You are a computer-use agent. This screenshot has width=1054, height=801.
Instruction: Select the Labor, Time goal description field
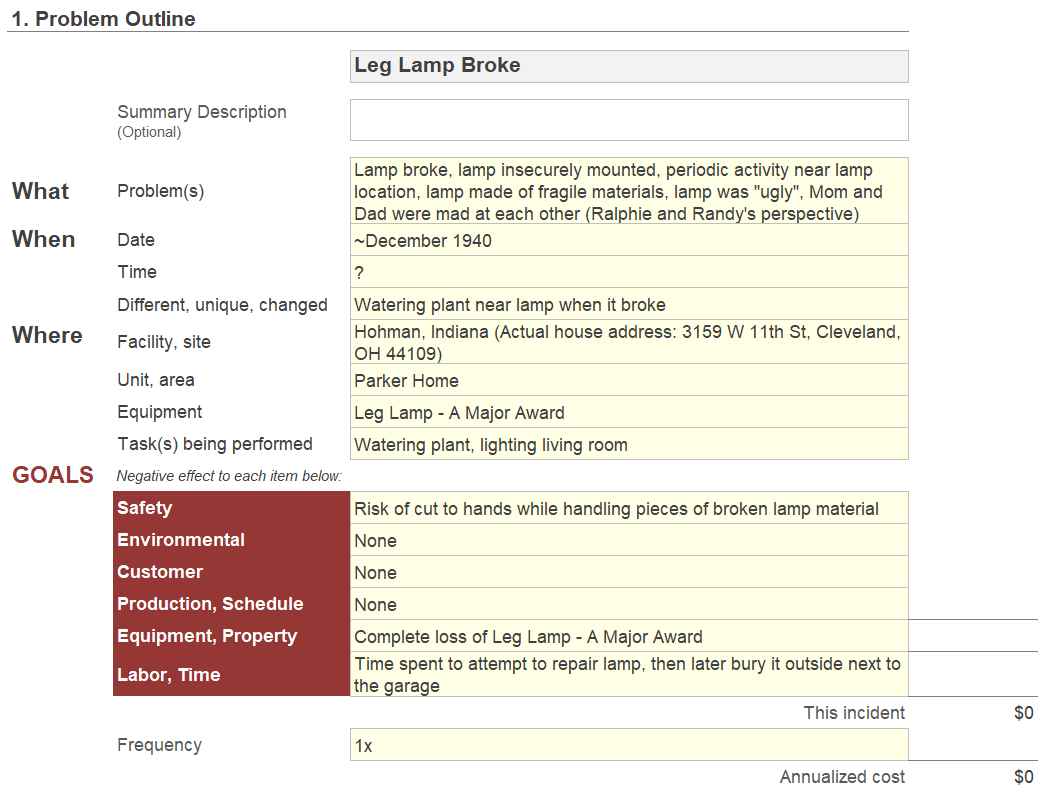[x=629, y=674]
